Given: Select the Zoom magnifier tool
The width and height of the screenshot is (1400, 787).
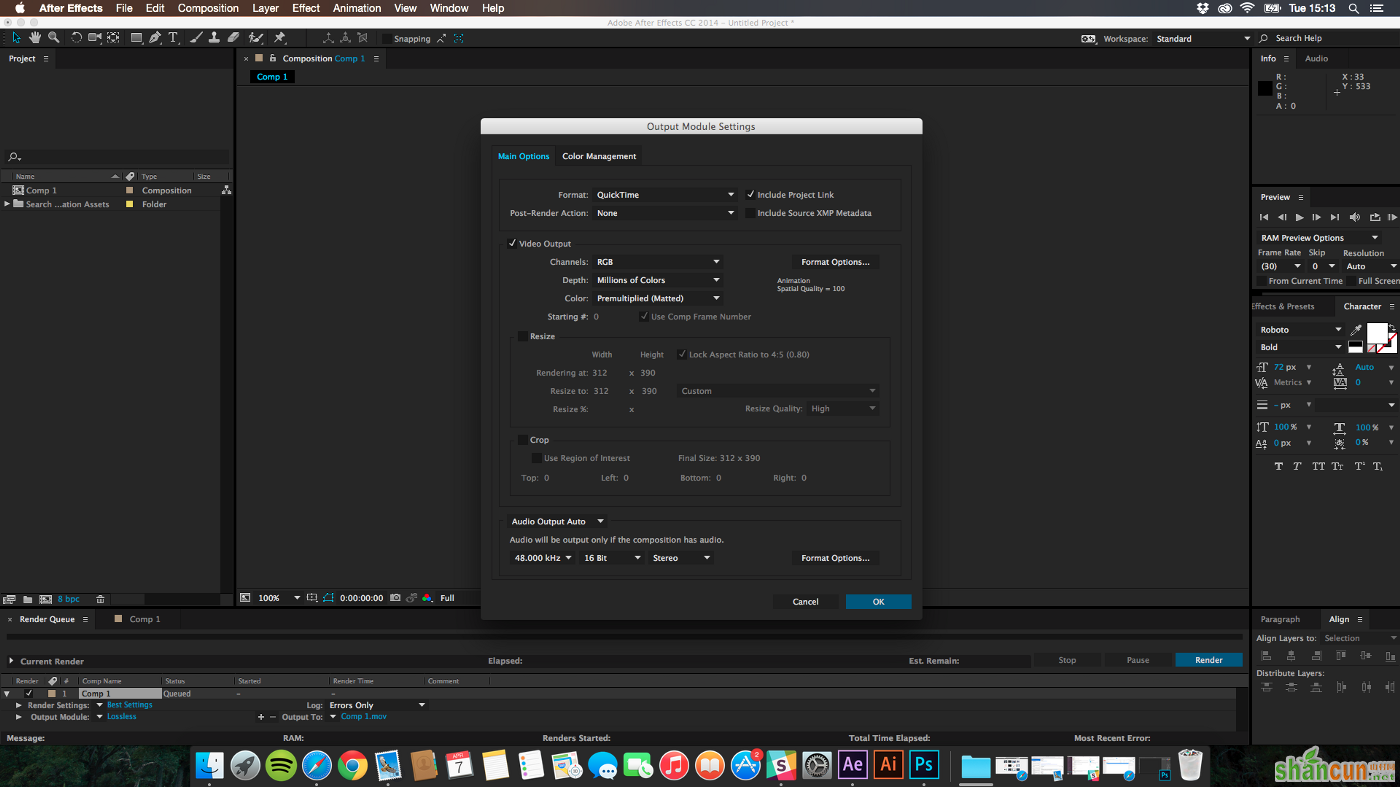Looking at the screenshot, I should [x=54, y=38].
